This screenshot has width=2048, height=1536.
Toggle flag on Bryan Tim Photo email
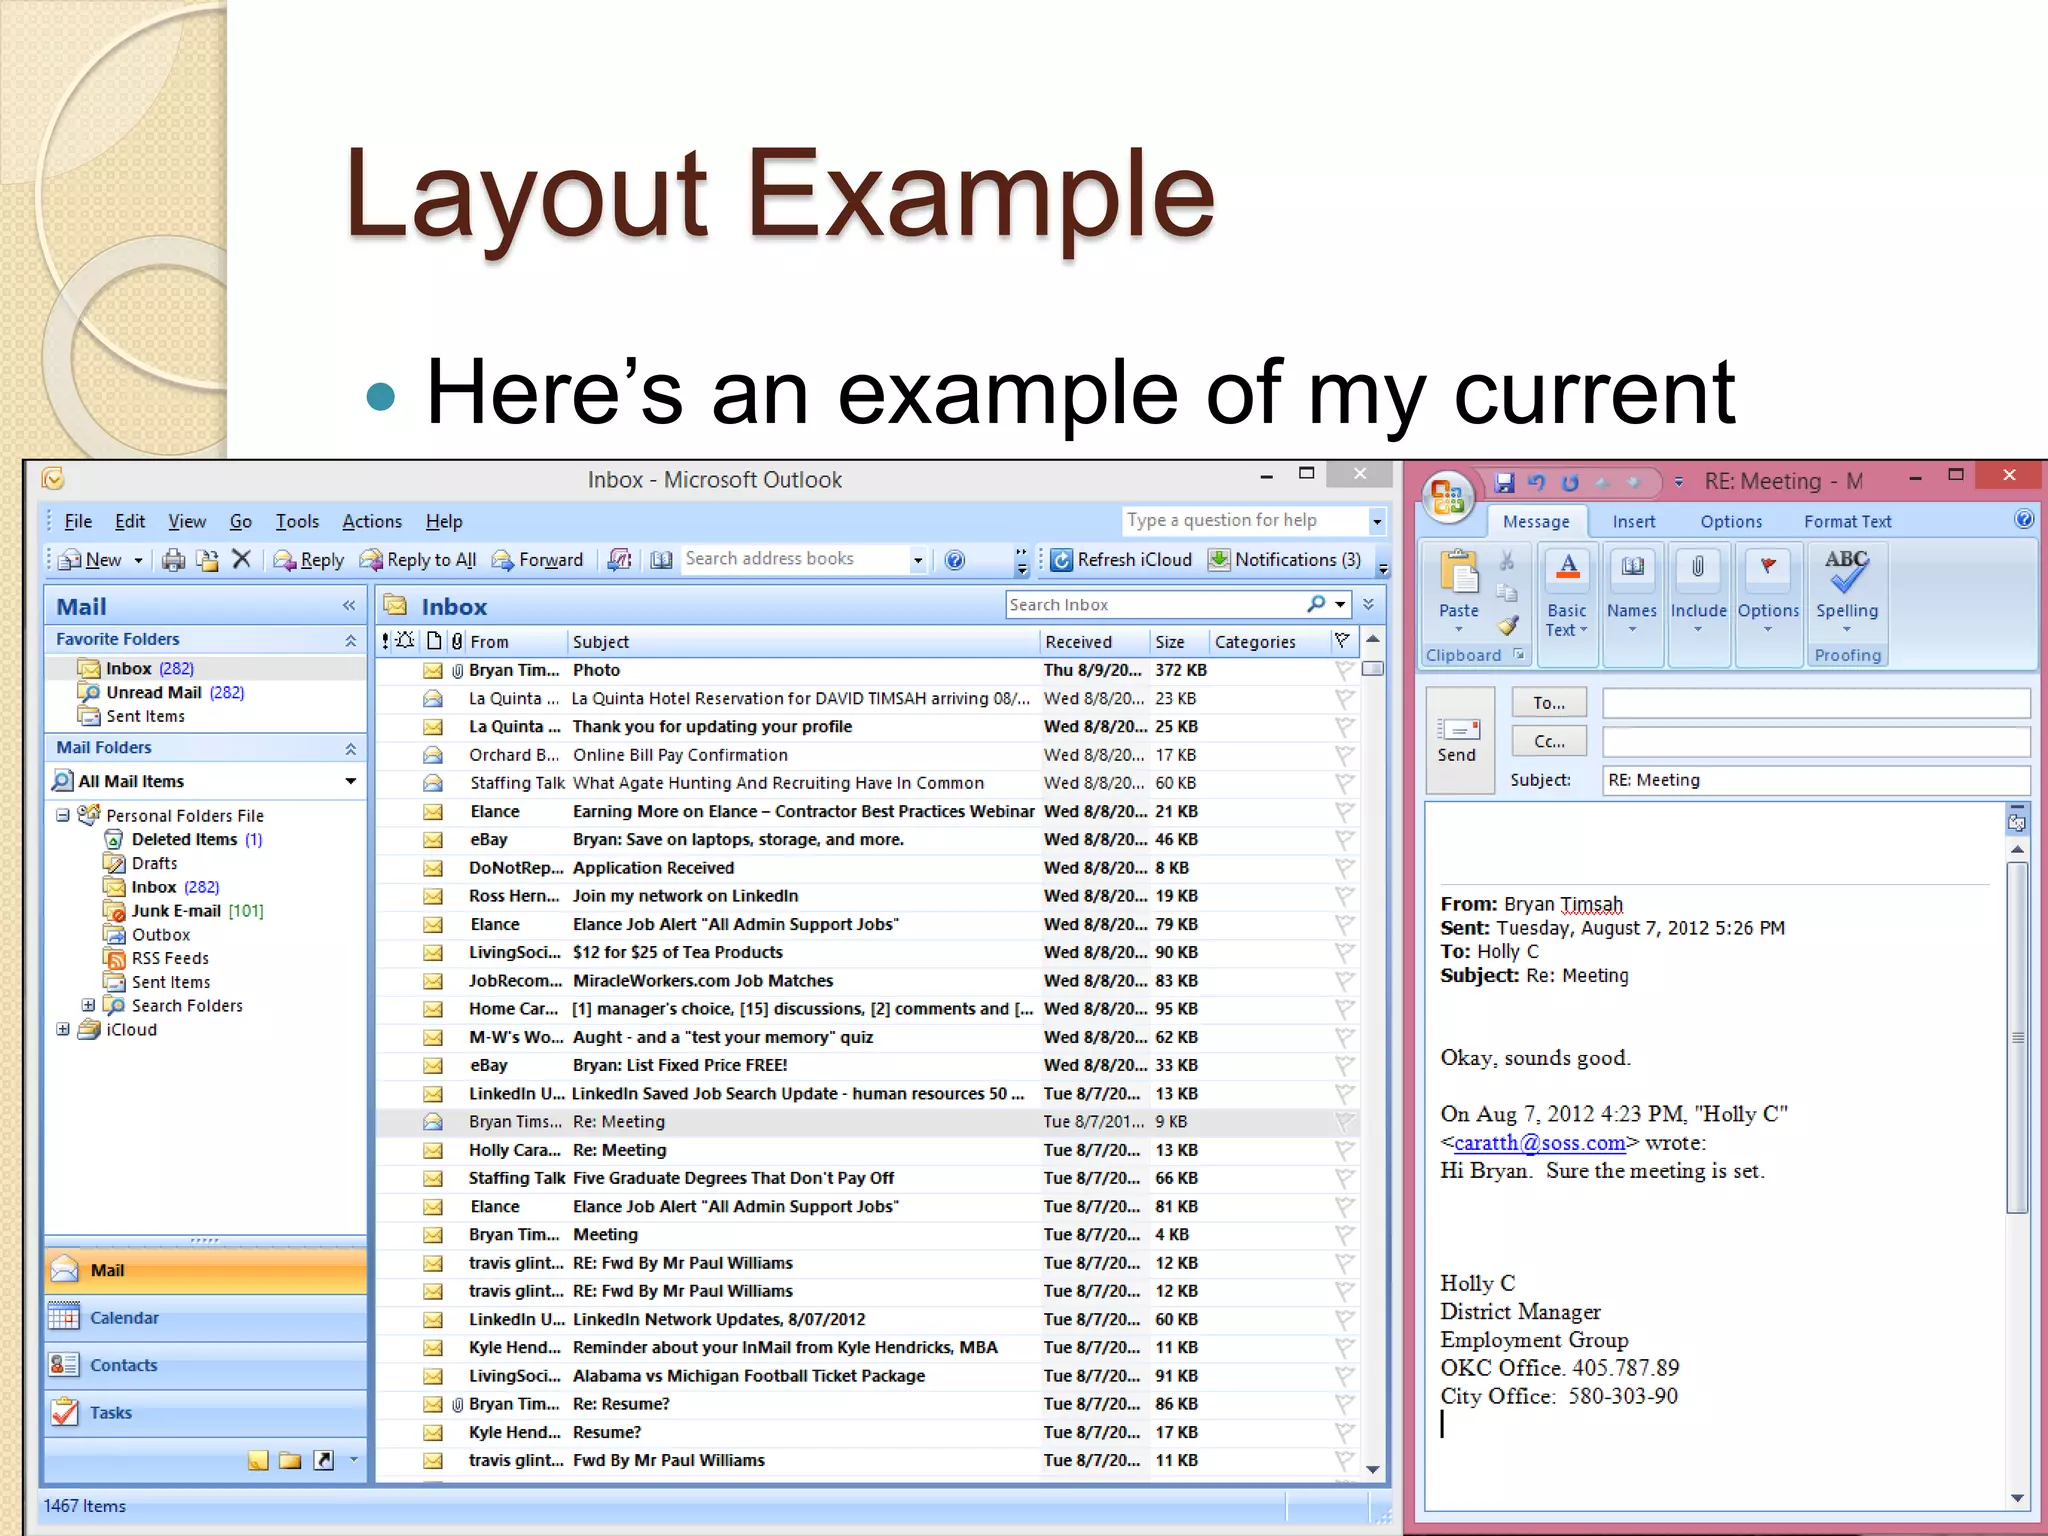(1343, 670)
